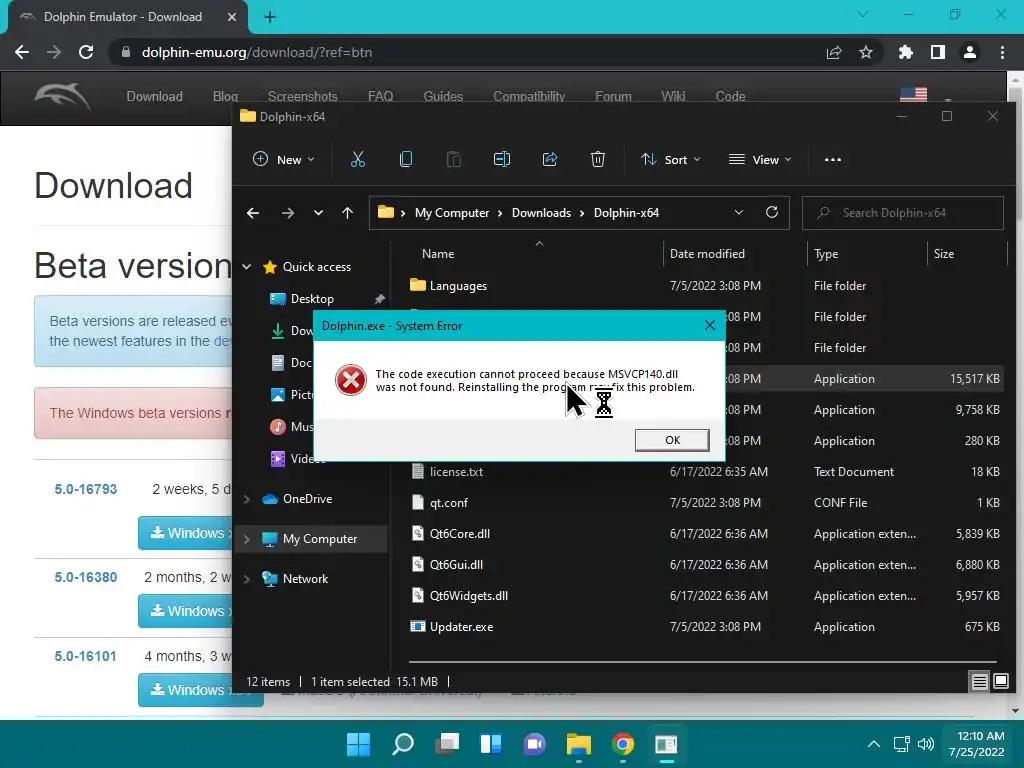Expand address bar history dropdown
Image resolution: width=1024 pixels, height=768 pixels.
739,212
